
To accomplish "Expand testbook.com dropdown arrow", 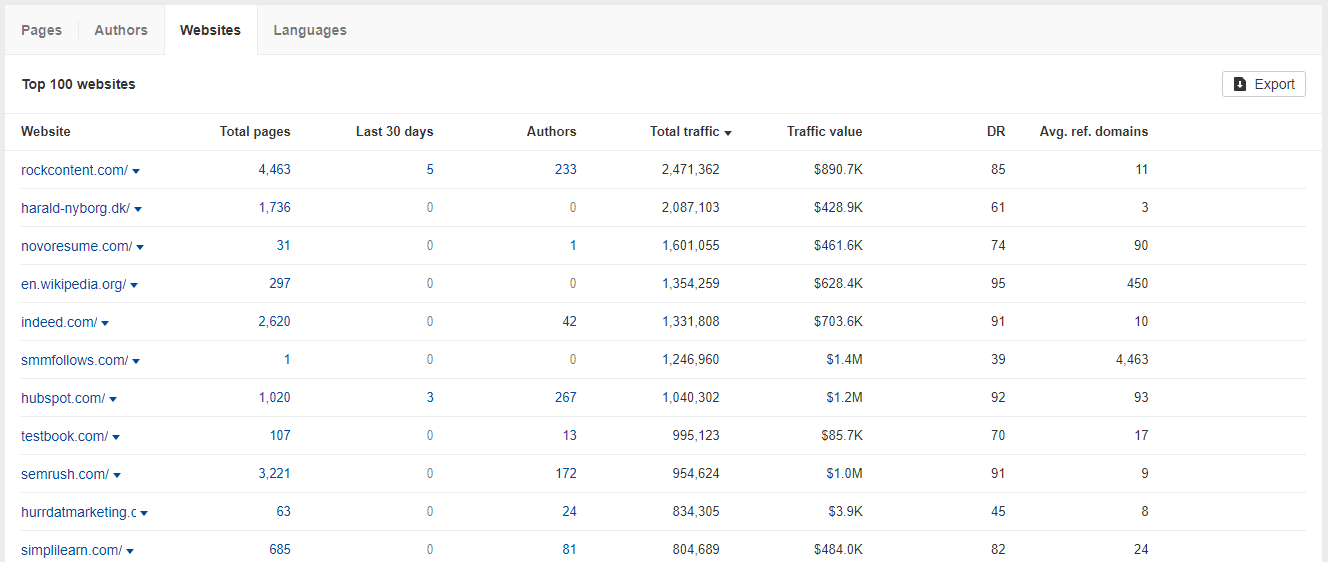I will click(x=116, y=437).
